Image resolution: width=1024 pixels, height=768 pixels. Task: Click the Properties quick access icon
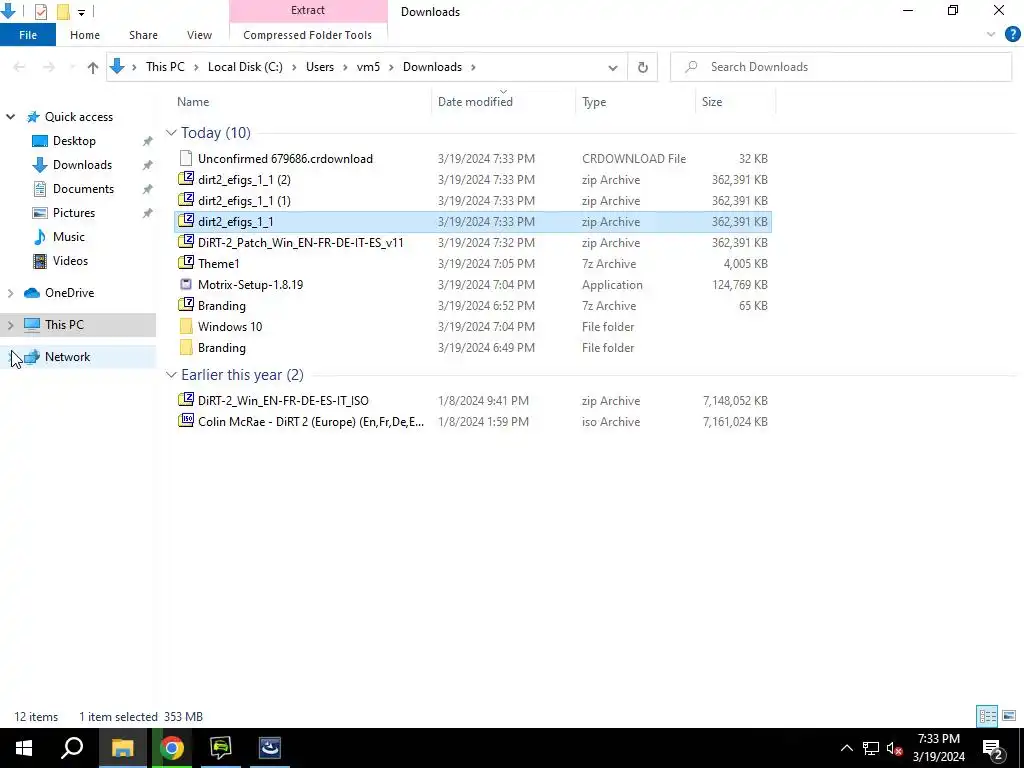40,11
